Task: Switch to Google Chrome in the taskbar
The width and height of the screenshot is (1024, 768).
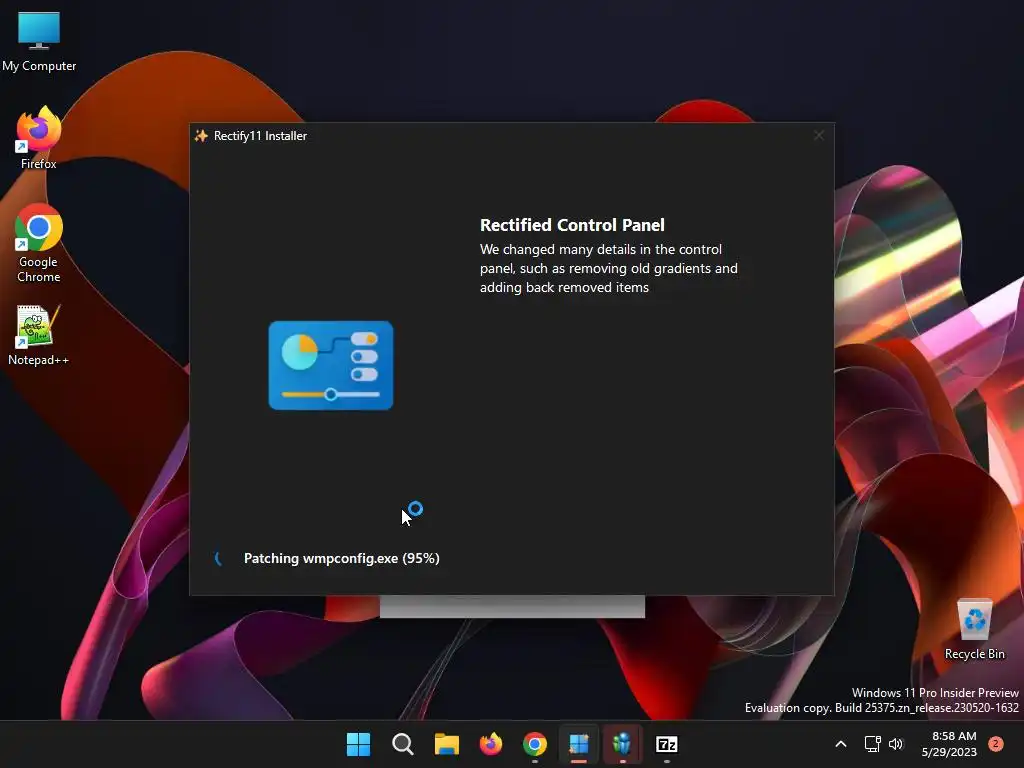Action: (x=534, y=744)
